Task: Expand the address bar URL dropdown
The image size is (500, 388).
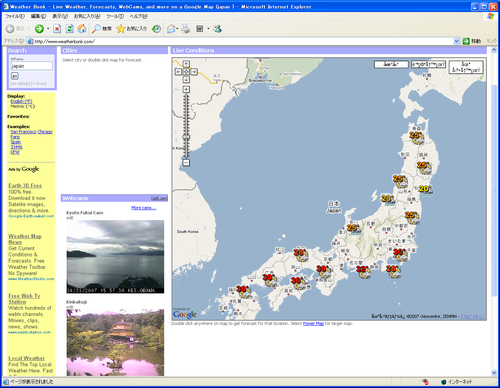Action: (x=457, y=41)
